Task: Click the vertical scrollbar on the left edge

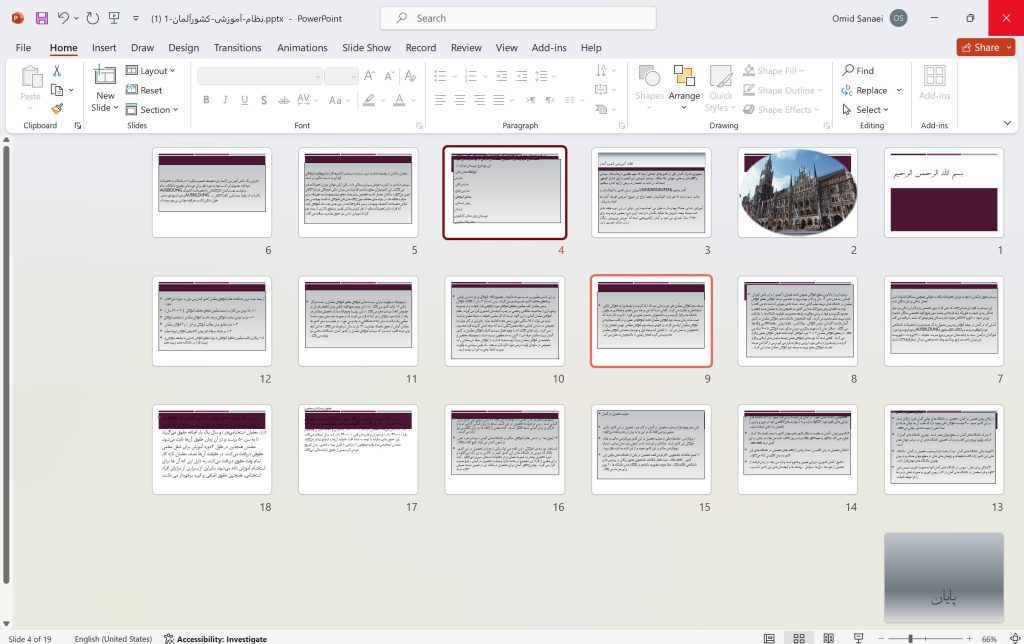Action: coord(6,364)
